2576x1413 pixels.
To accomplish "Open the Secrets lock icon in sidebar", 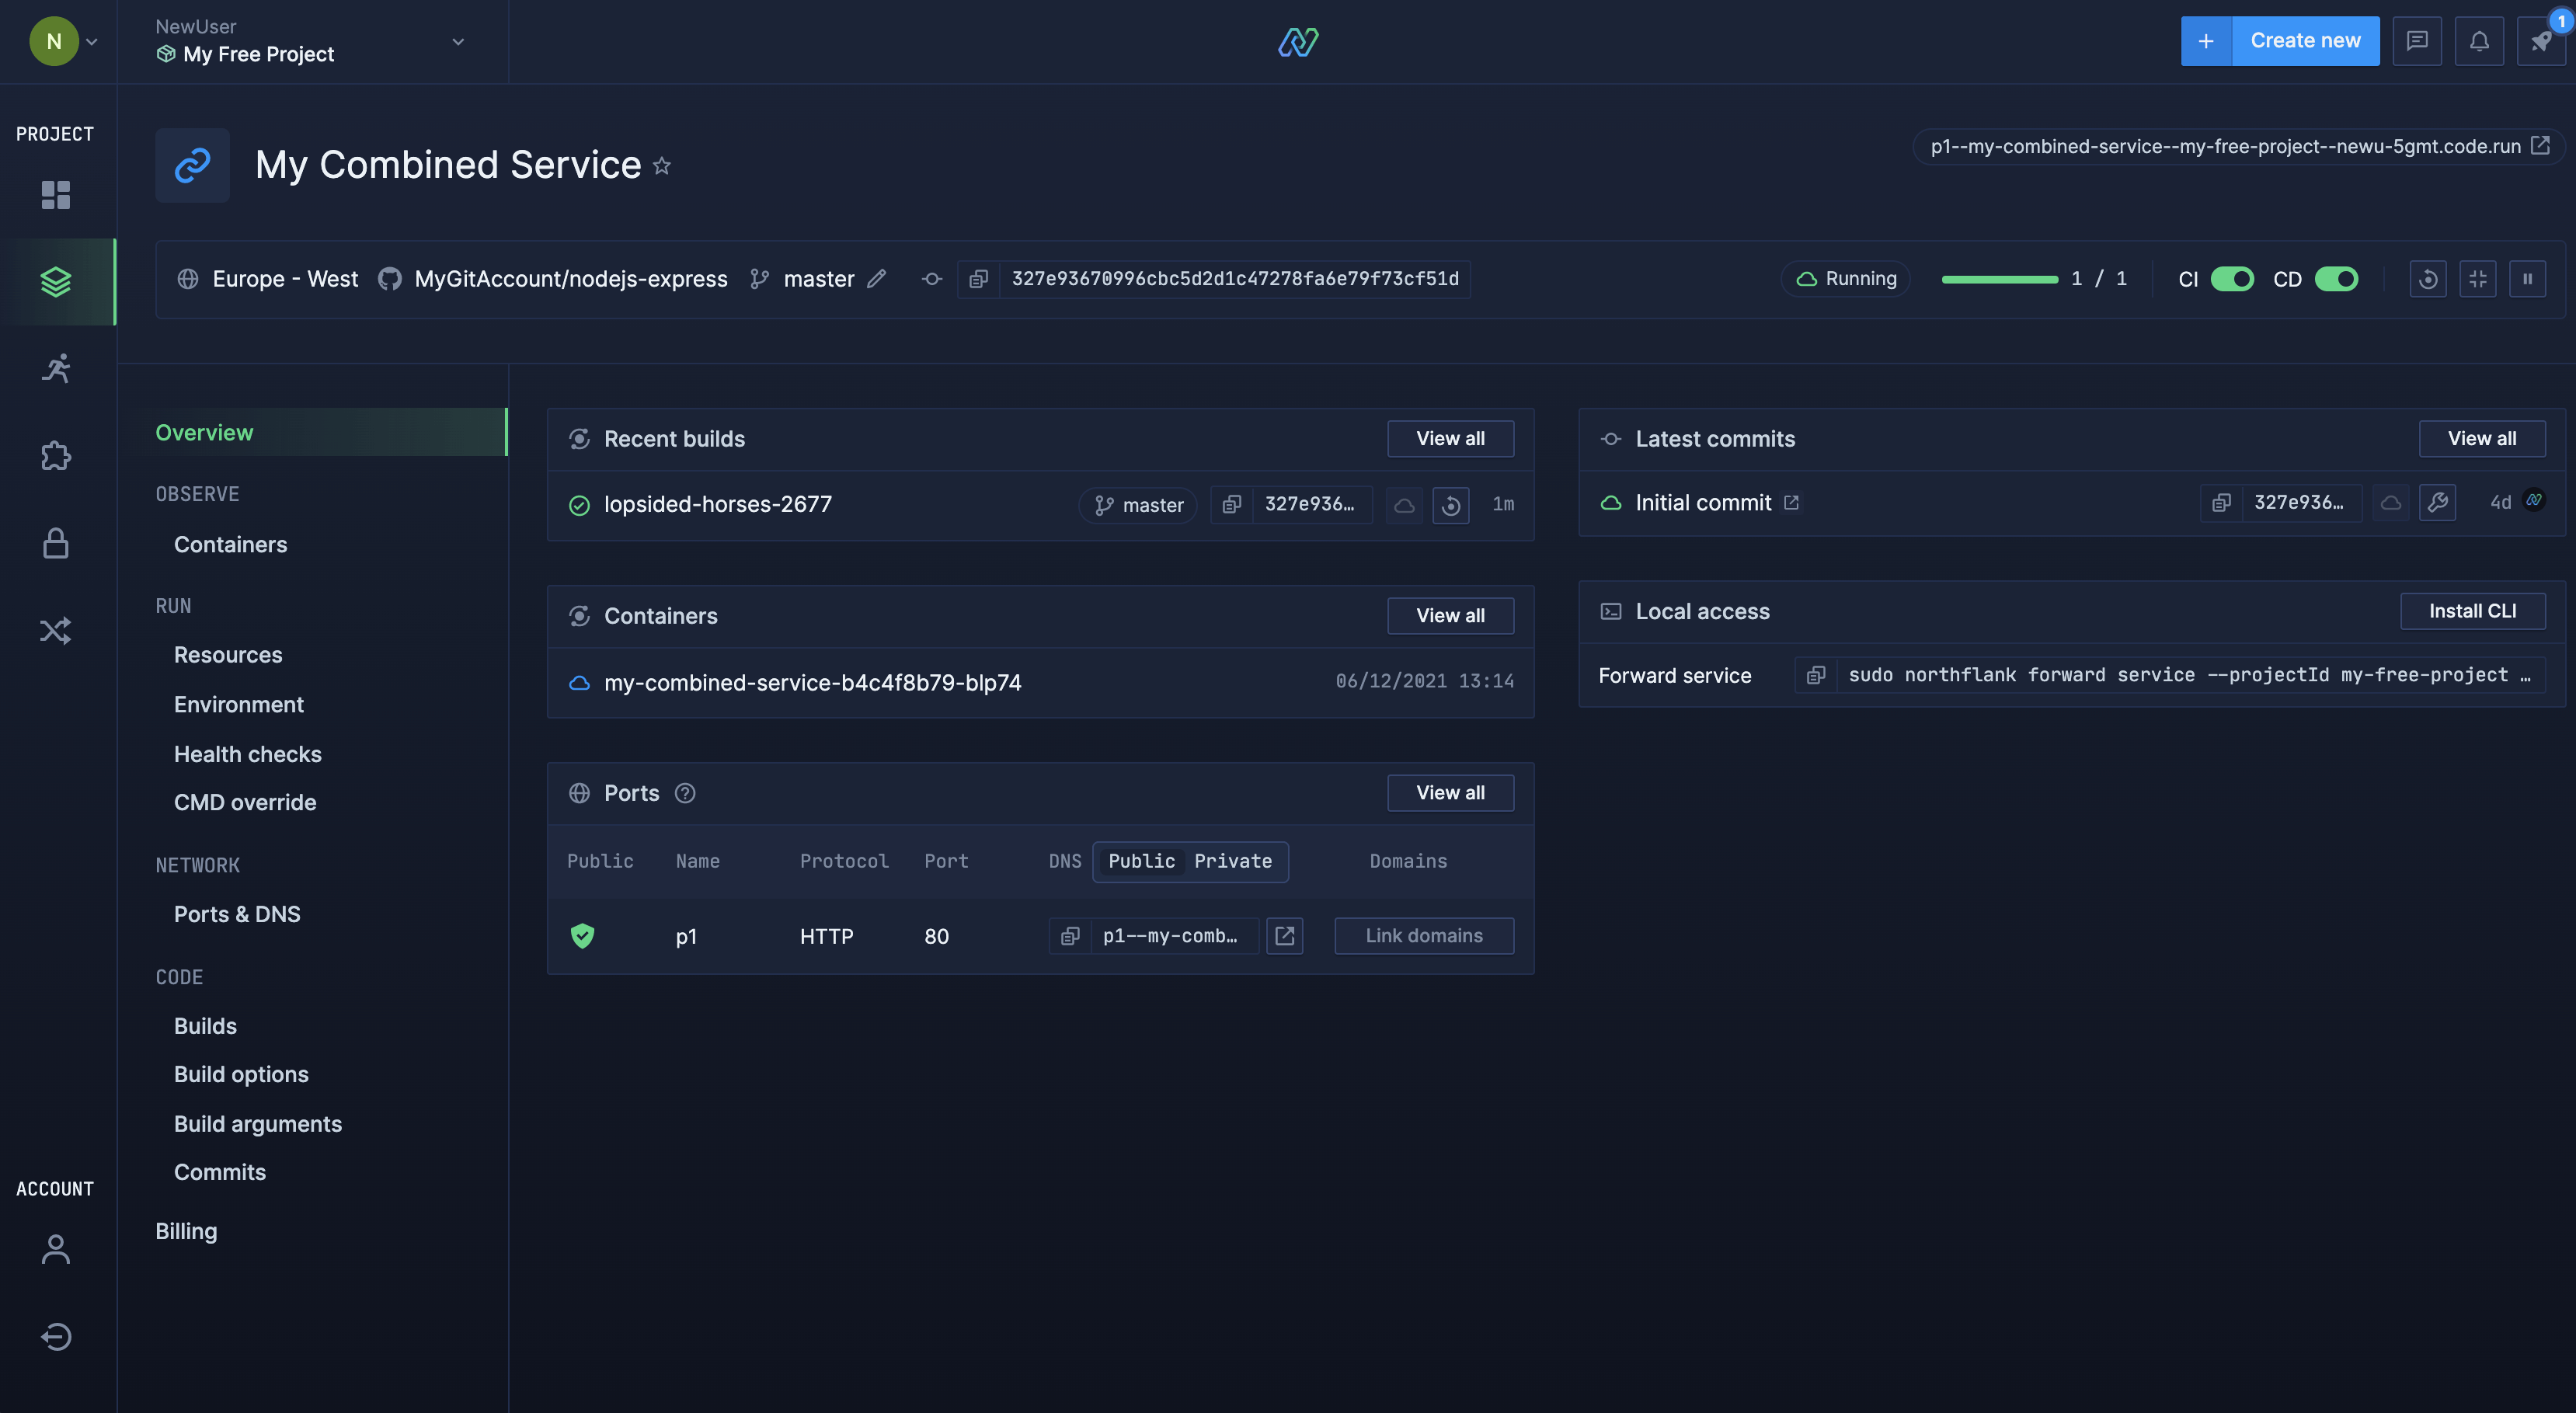I will [x=56, y=543].
